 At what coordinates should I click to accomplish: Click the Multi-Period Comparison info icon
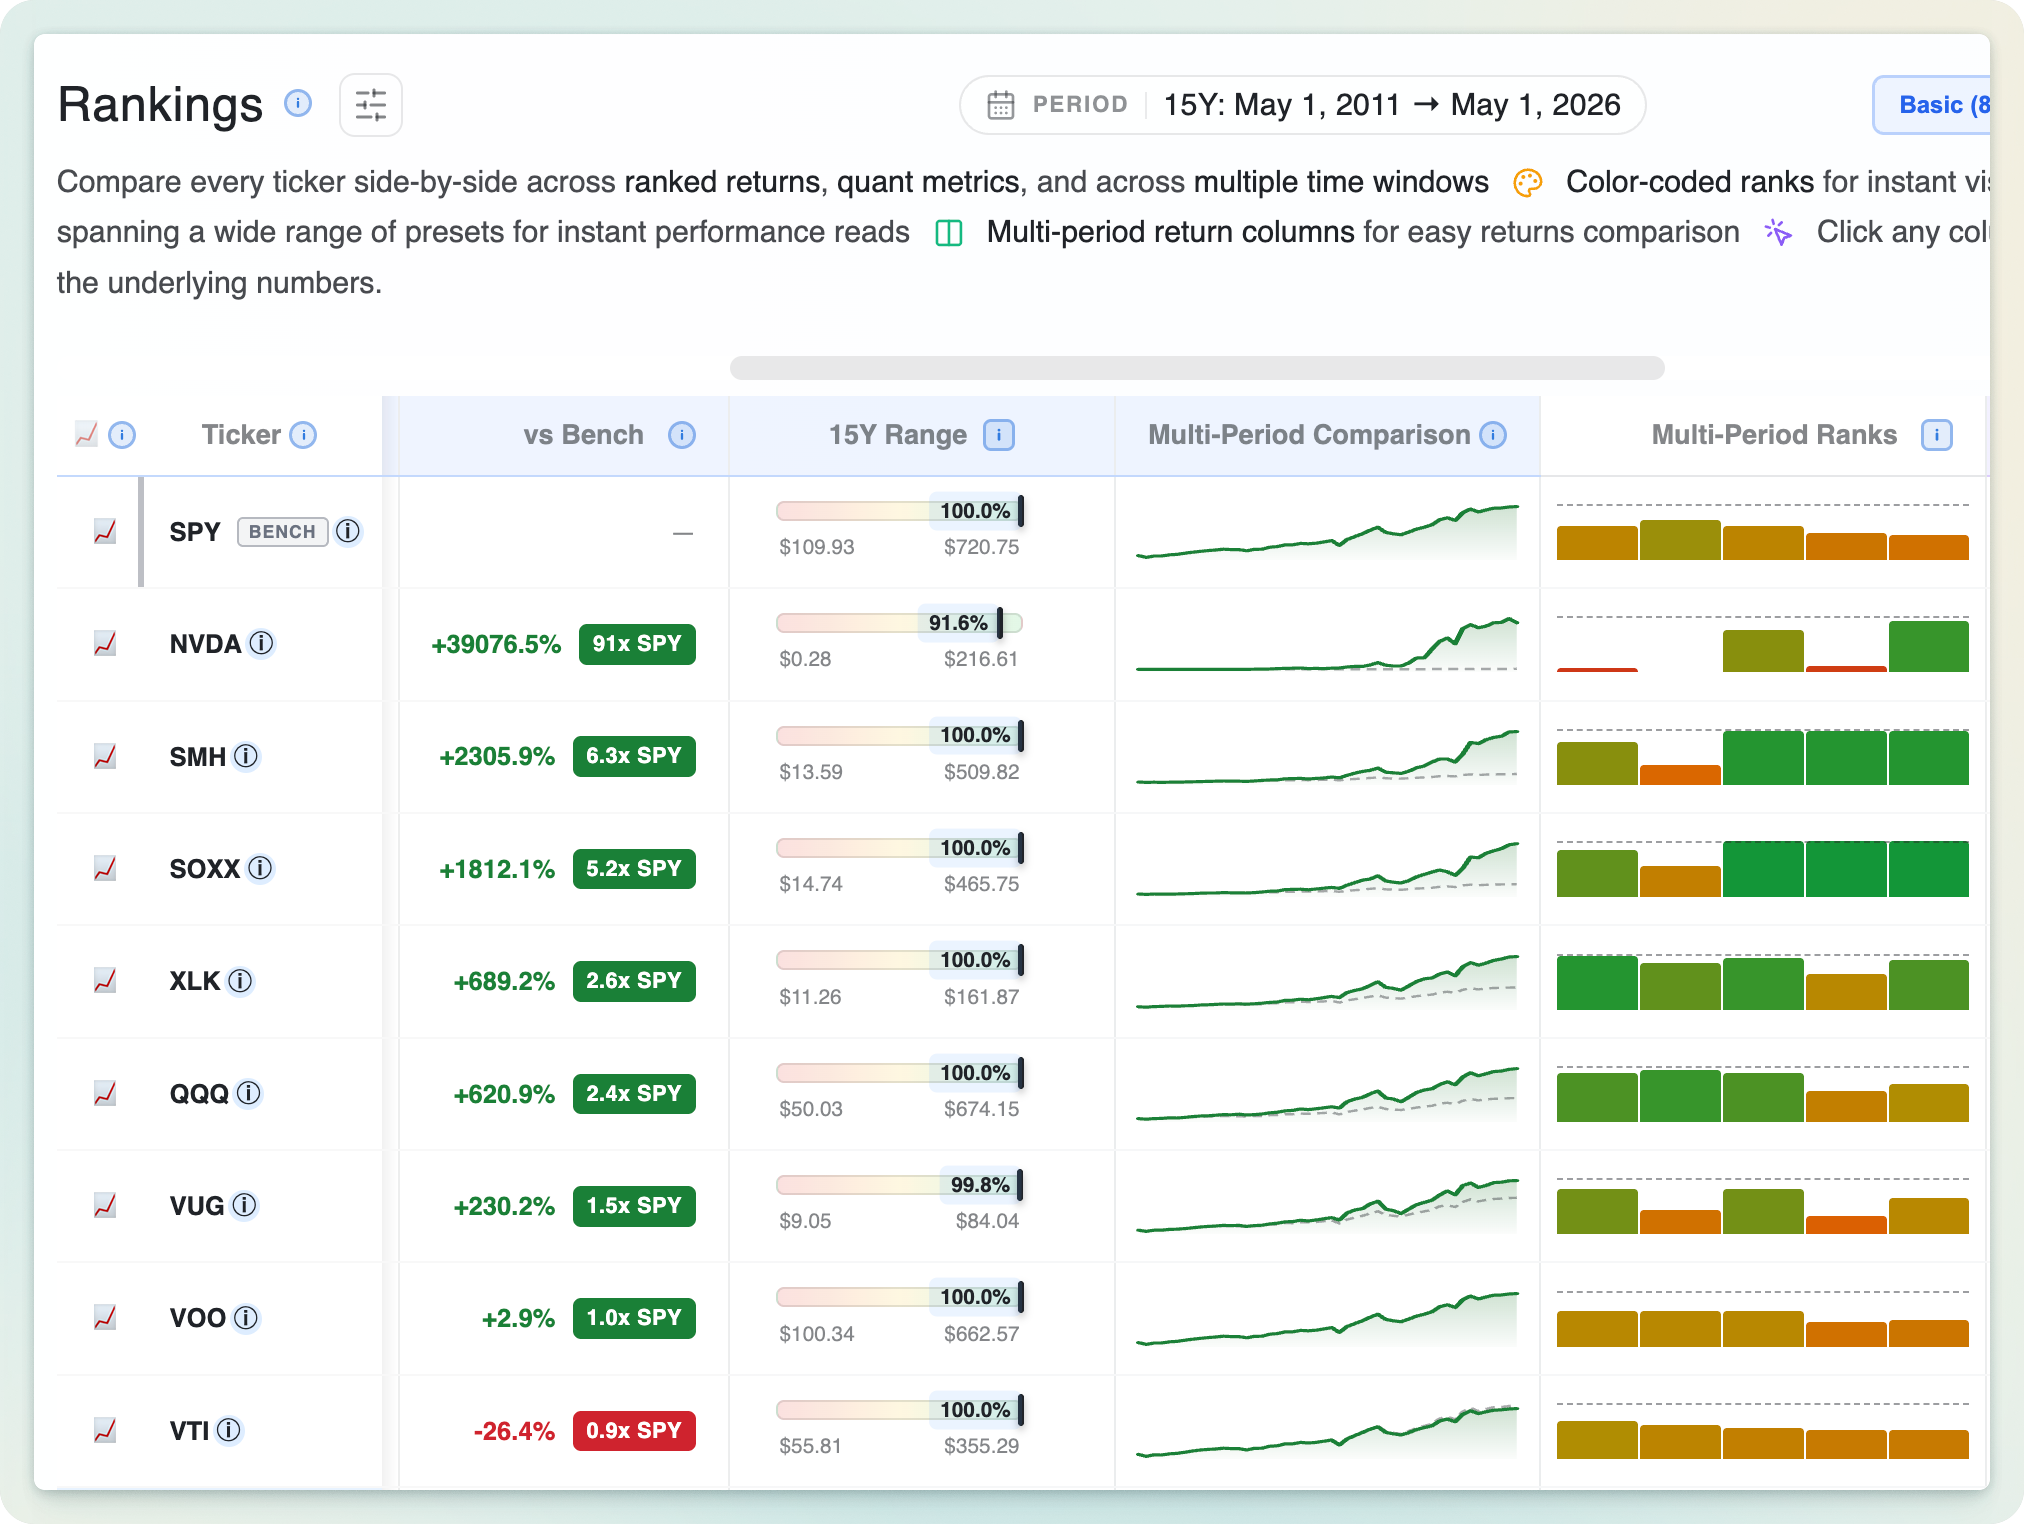click(x=1493, y=435)
